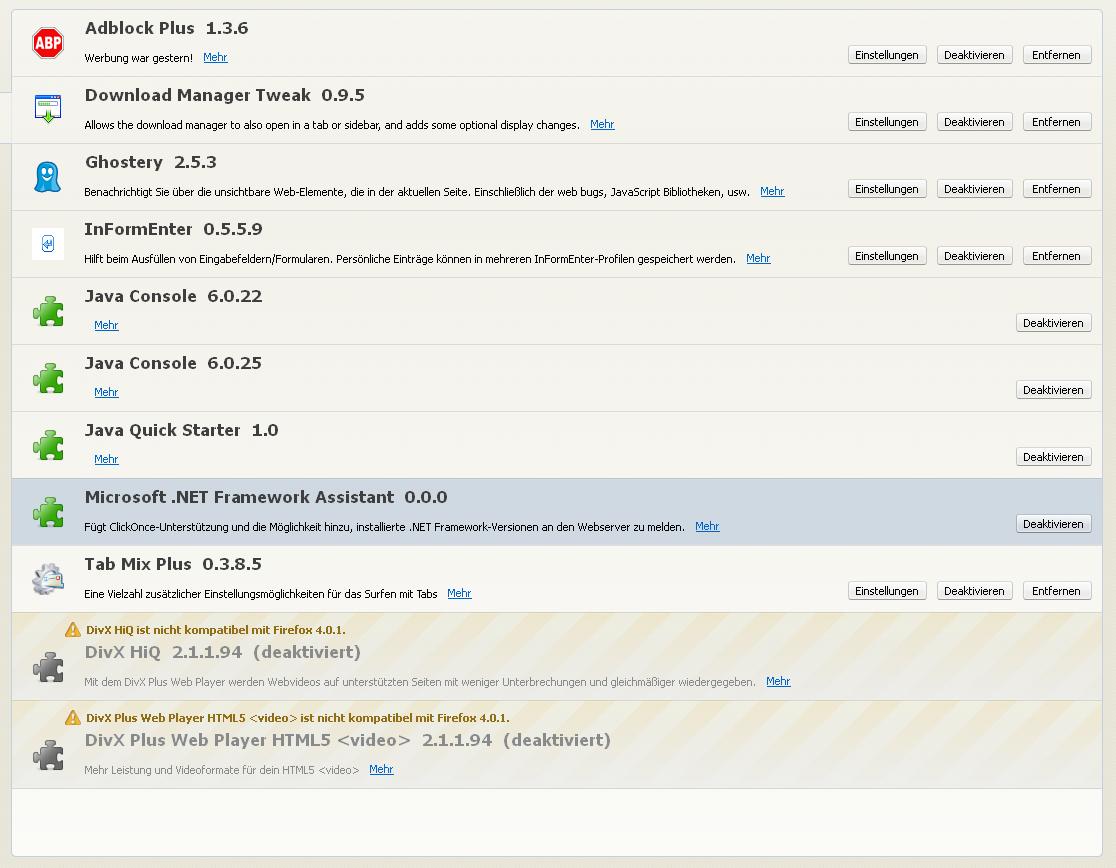Click the InFormEnter extension icon
1116x868 pixels.
tap(48, 243)
